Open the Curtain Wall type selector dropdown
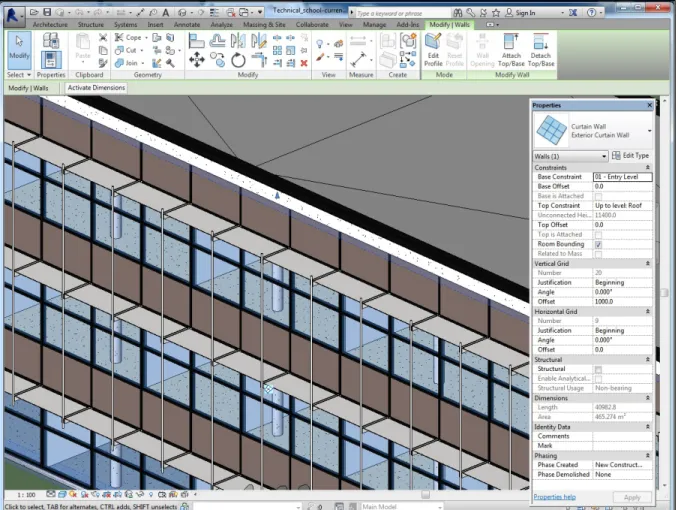 pos(649,131)
